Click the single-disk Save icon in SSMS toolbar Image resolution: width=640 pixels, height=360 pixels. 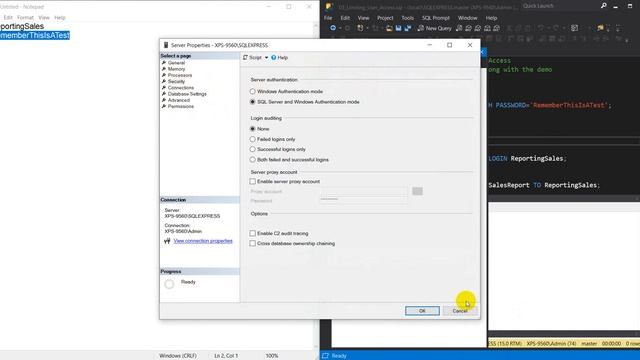click(x=398, y=28)
